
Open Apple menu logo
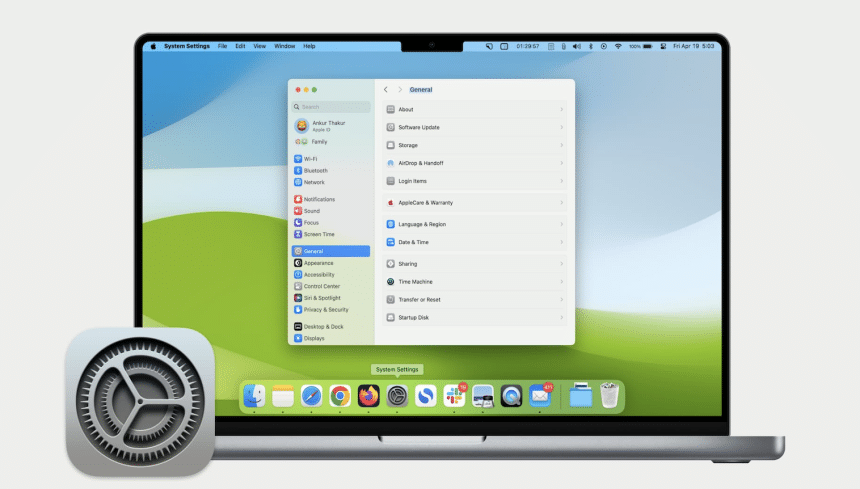tap(153, 47)
